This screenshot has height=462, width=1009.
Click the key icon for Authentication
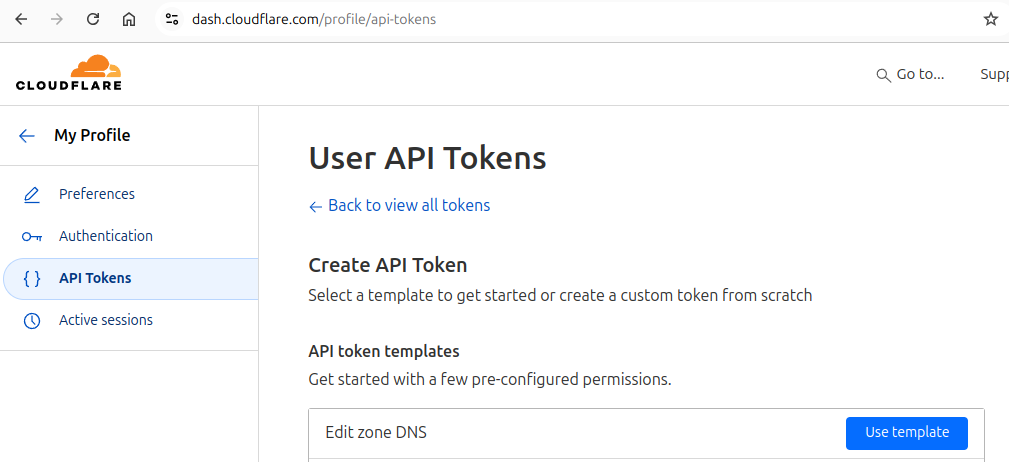(x=32, y=237)
